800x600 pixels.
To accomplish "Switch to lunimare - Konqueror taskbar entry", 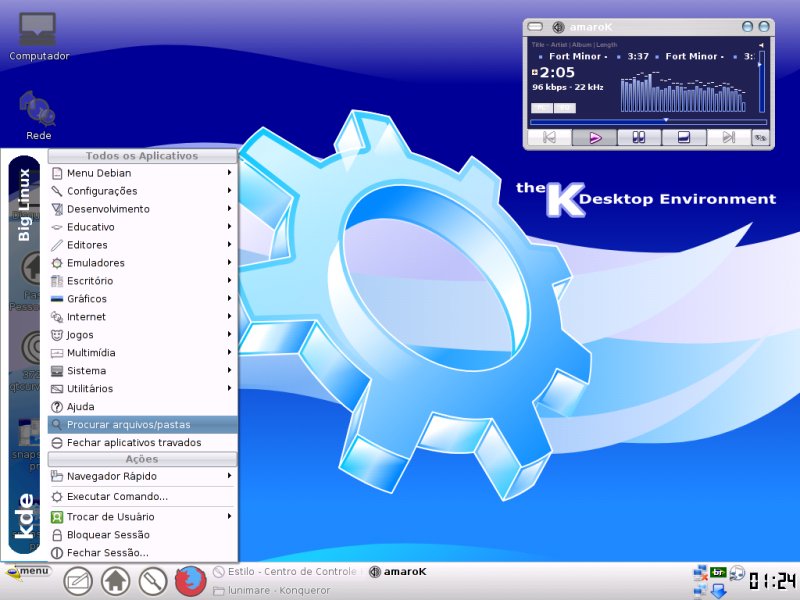I will click(x=272, y=590).
